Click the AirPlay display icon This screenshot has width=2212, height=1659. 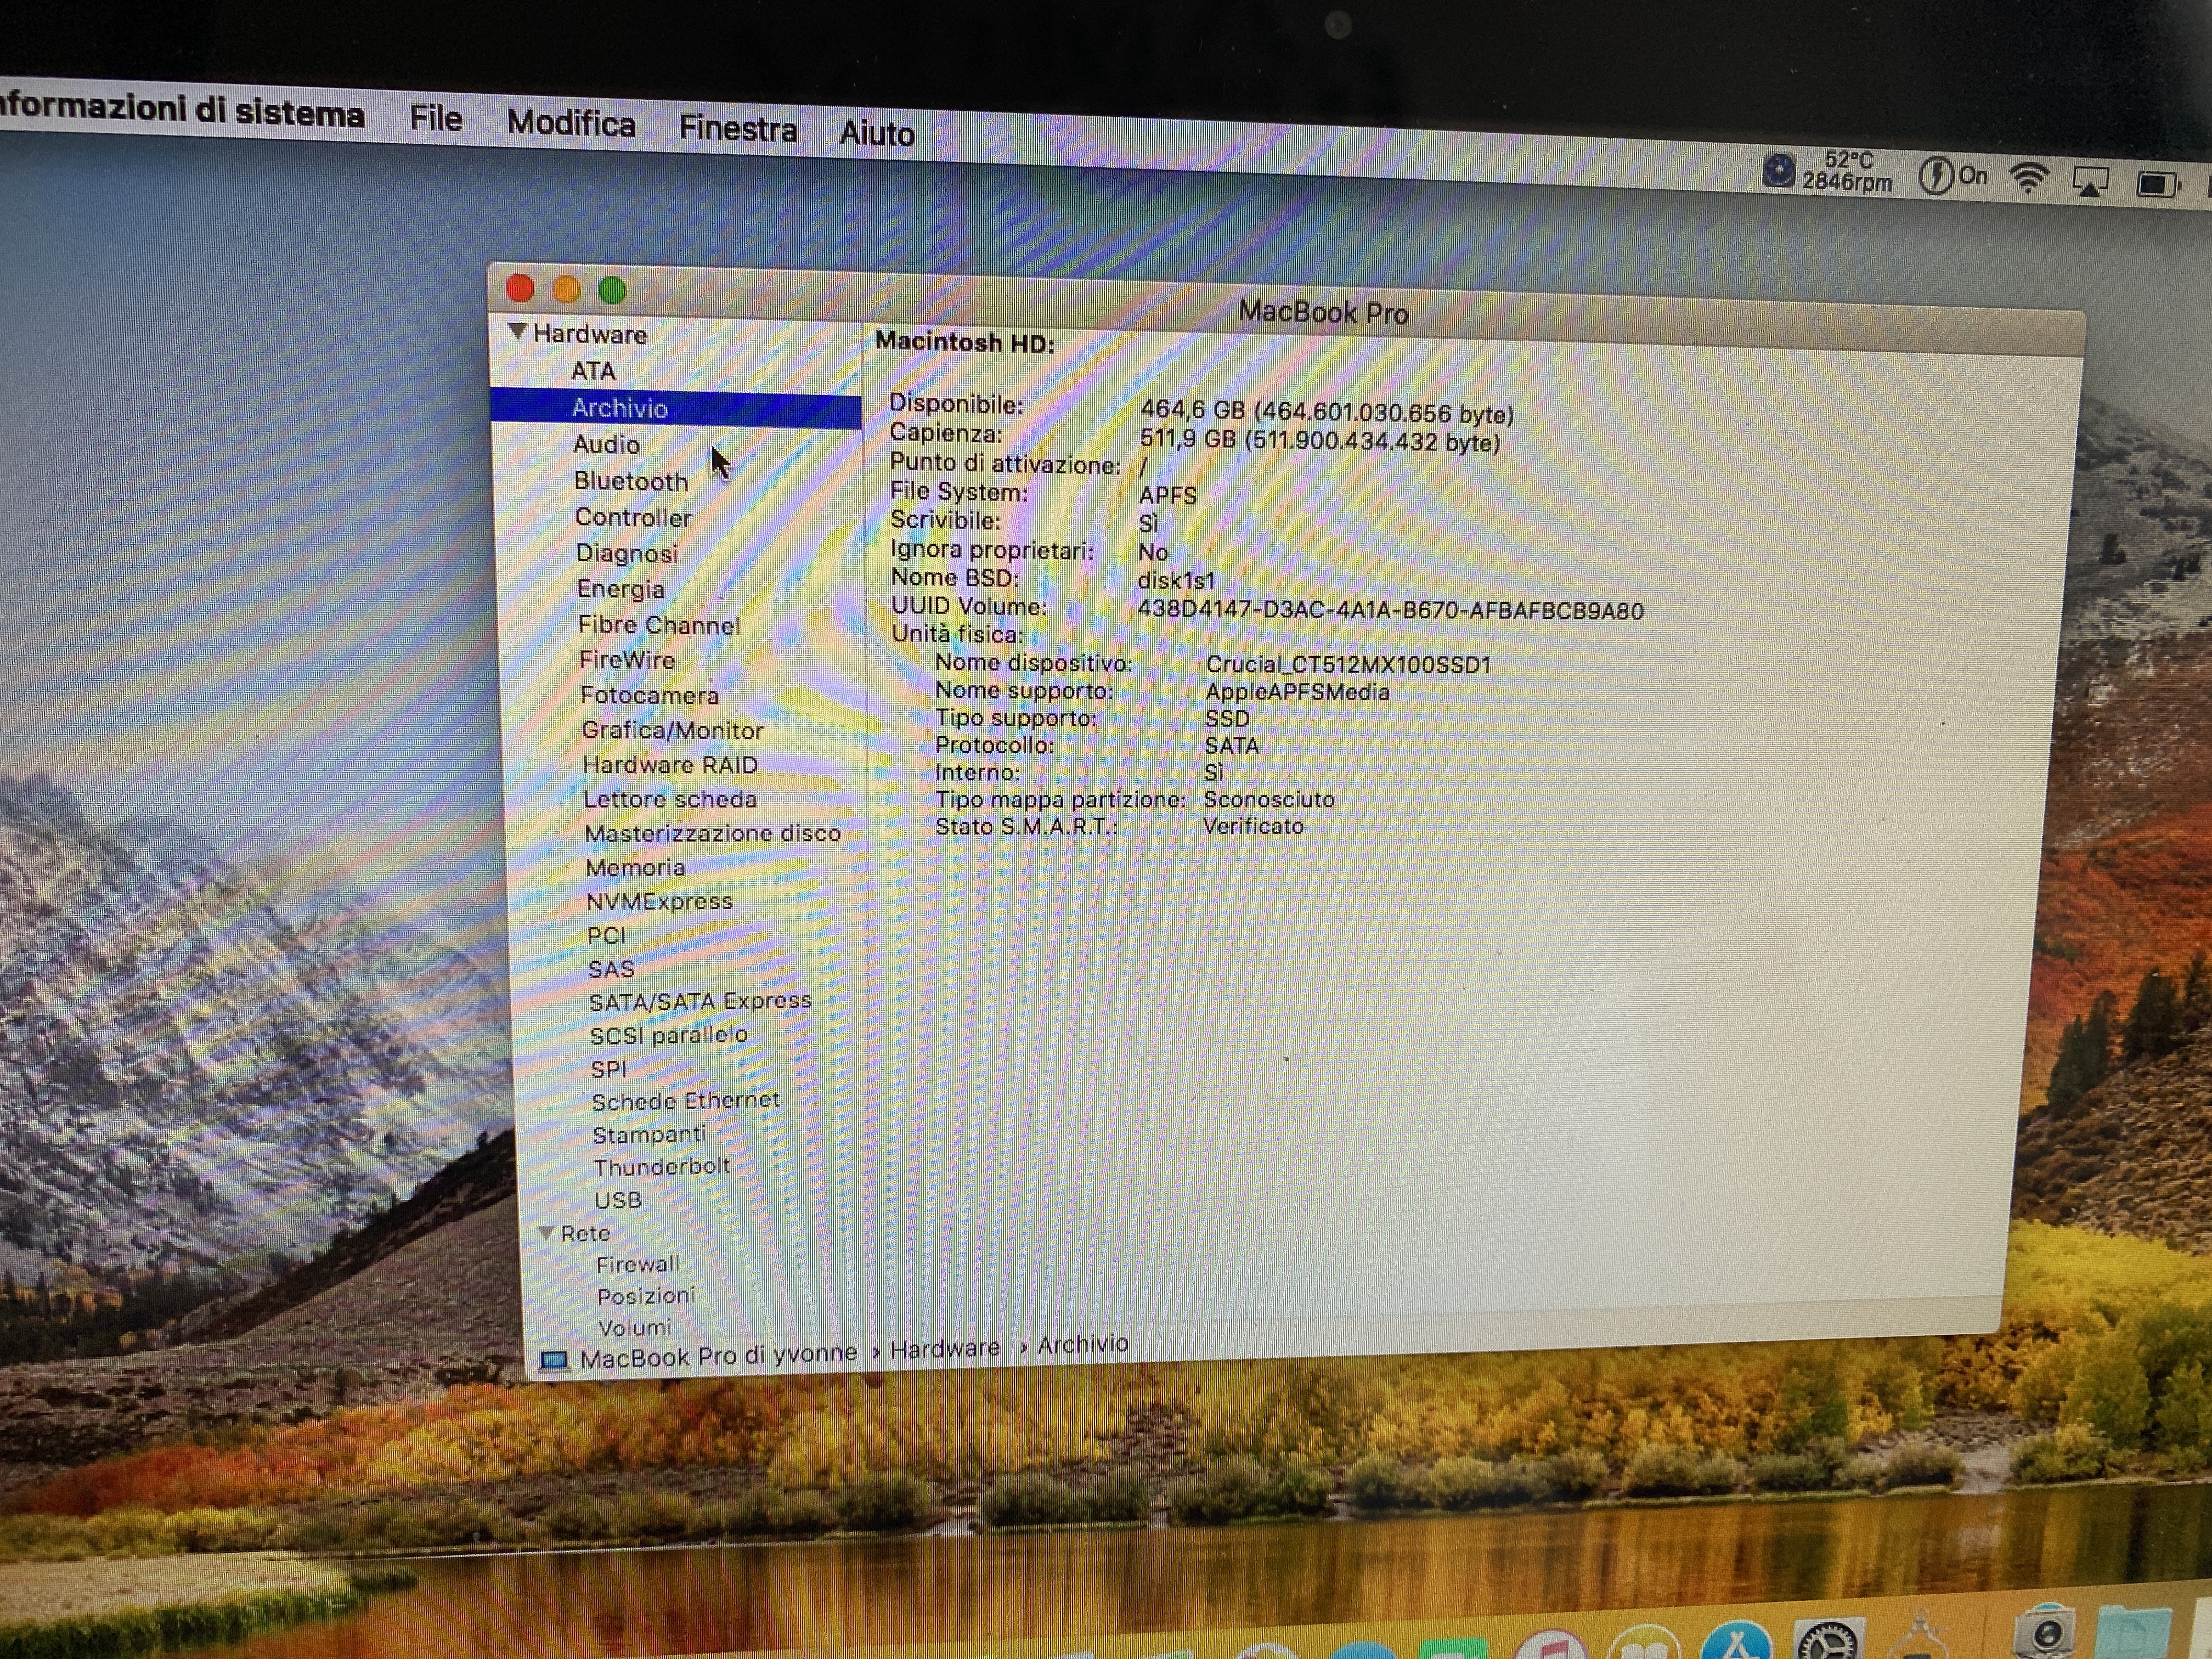(2091, 182)
